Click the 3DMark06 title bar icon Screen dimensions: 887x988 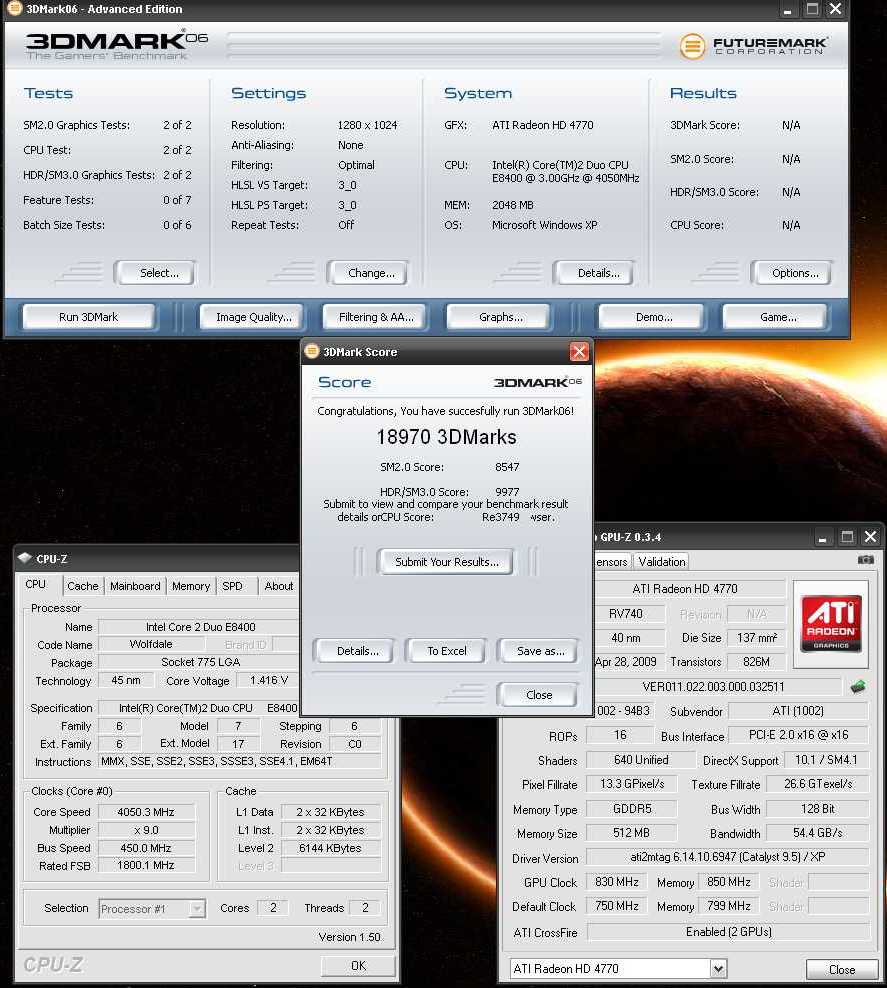[x=14, y=9]
